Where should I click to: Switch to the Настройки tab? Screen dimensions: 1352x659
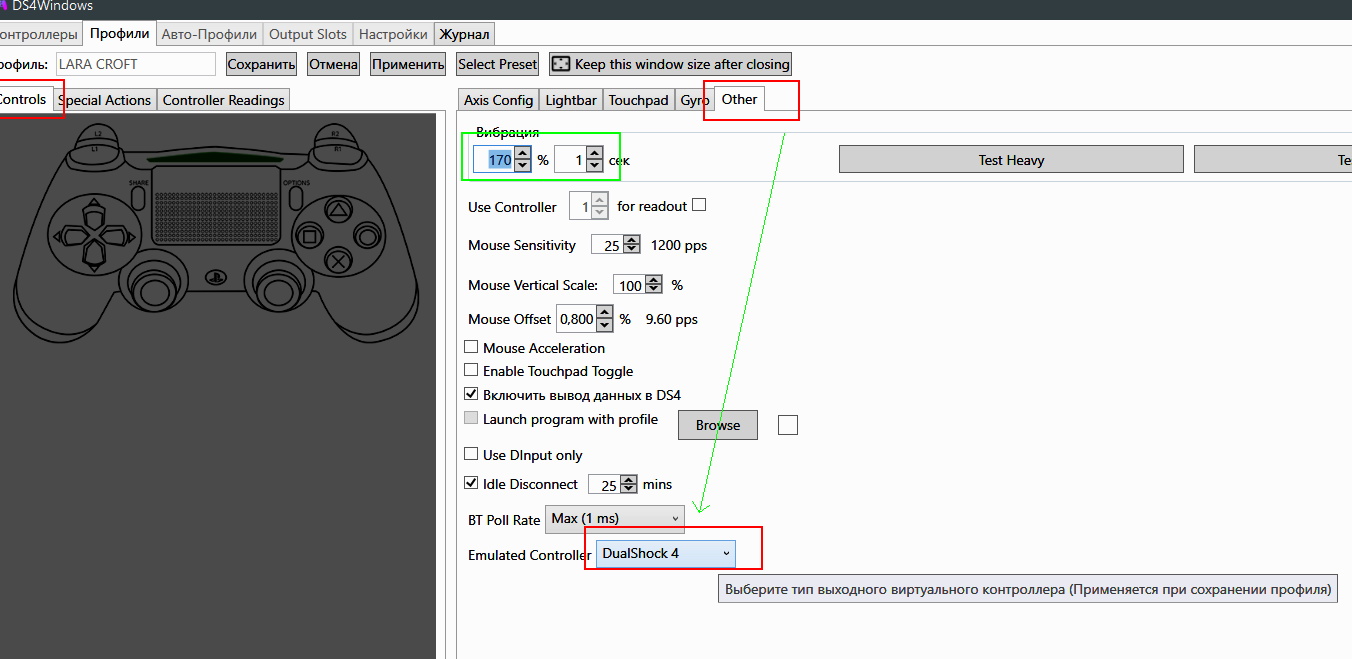click(393, 34)
